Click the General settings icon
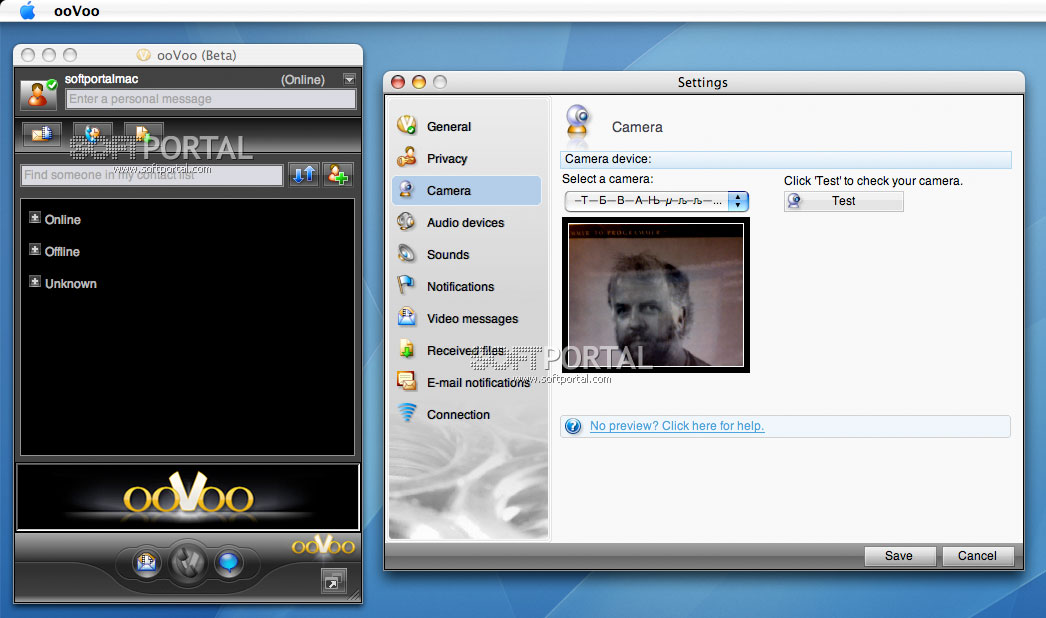 click(407, 125)
